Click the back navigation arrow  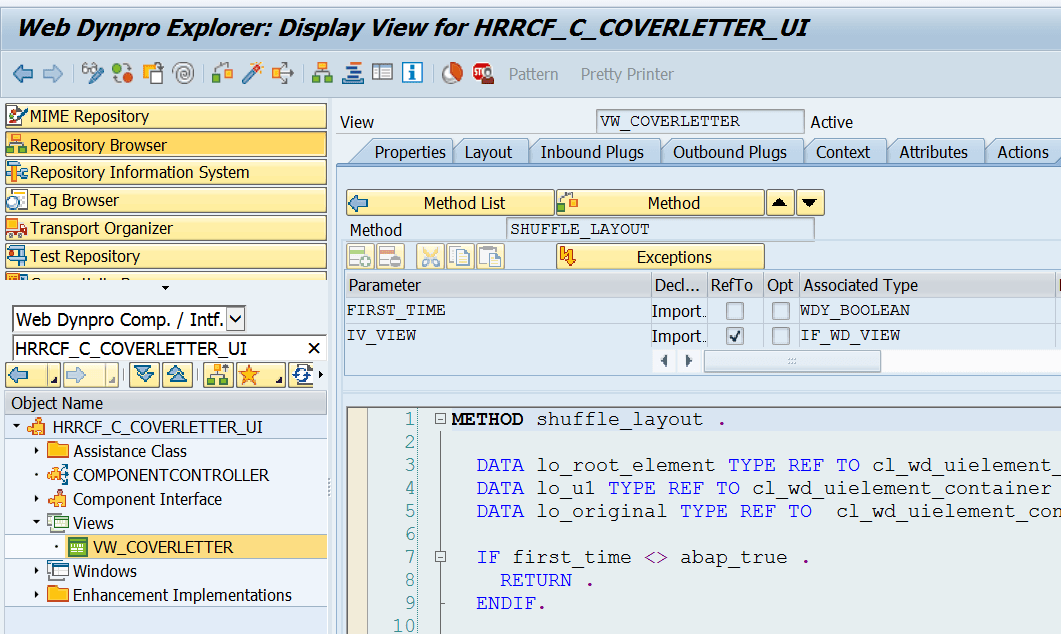click(25, 72)
